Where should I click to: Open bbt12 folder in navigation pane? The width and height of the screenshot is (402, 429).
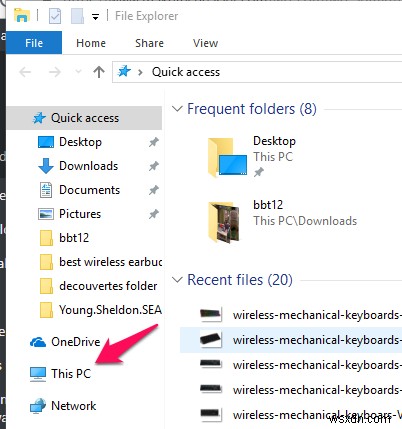coord(74,238)
